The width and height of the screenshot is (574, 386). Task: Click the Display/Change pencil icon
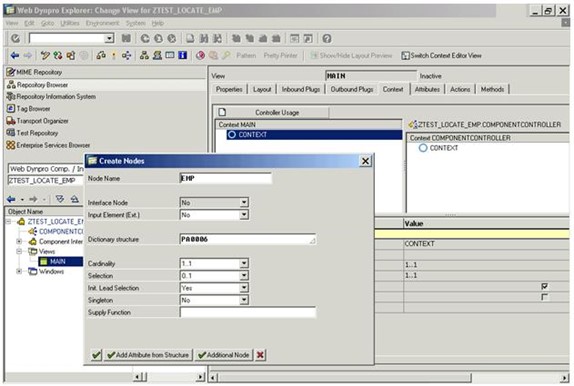click(45, 56)
